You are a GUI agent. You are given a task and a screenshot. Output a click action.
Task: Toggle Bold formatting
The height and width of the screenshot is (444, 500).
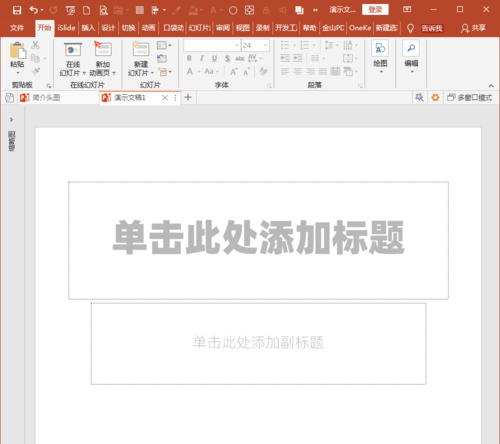click(x=189, y=58)
